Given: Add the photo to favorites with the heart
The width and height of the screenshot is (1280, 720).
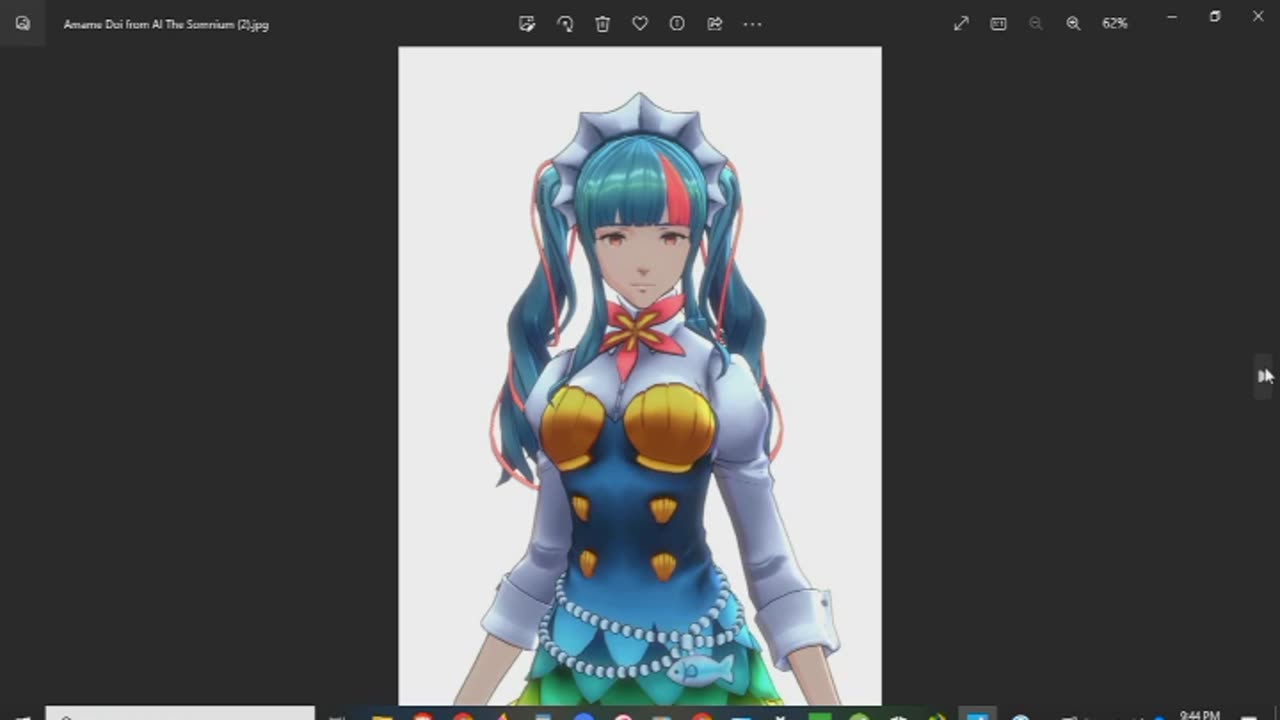Looking at the screenshot, I should [640, 24].
